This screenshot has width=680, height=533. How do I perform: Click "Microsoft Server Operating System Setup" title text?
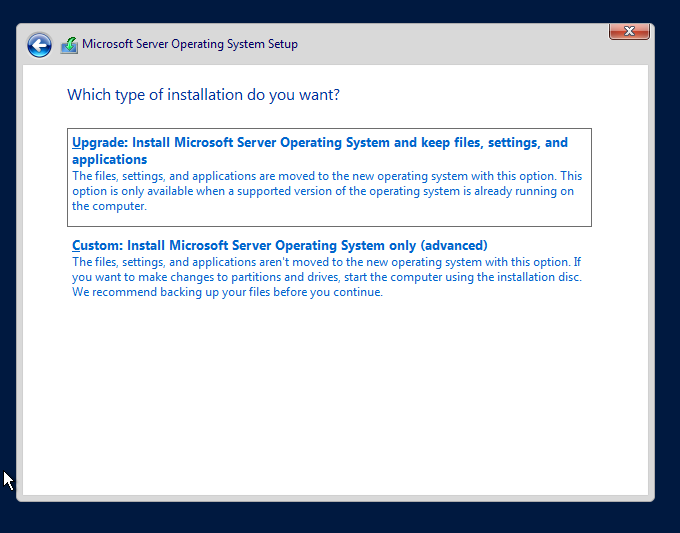point(190,44)
